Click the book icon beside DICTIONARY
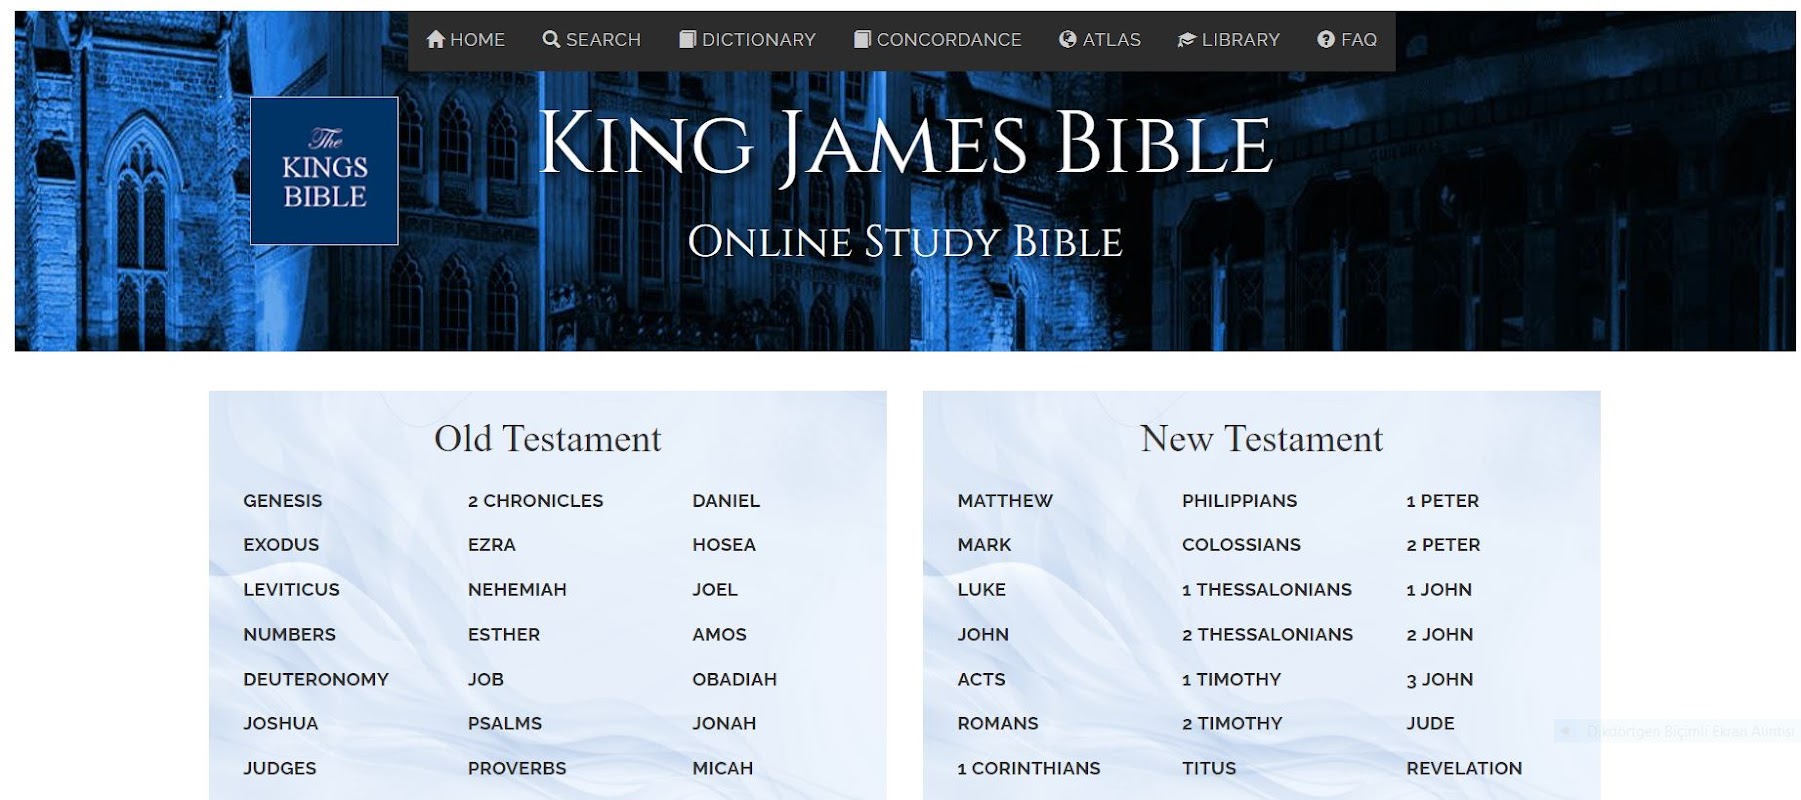Viewport: 1801px width, 800px height. coord(687,39)
